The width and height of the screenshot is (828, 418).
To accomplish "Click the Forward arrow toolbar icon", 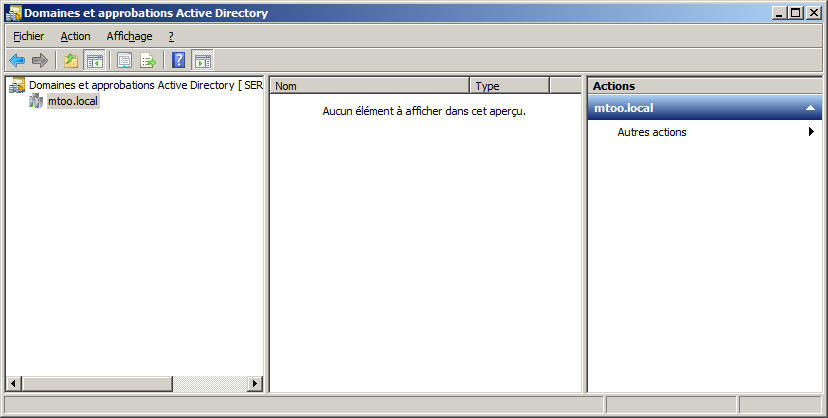I will coord(40,60).
